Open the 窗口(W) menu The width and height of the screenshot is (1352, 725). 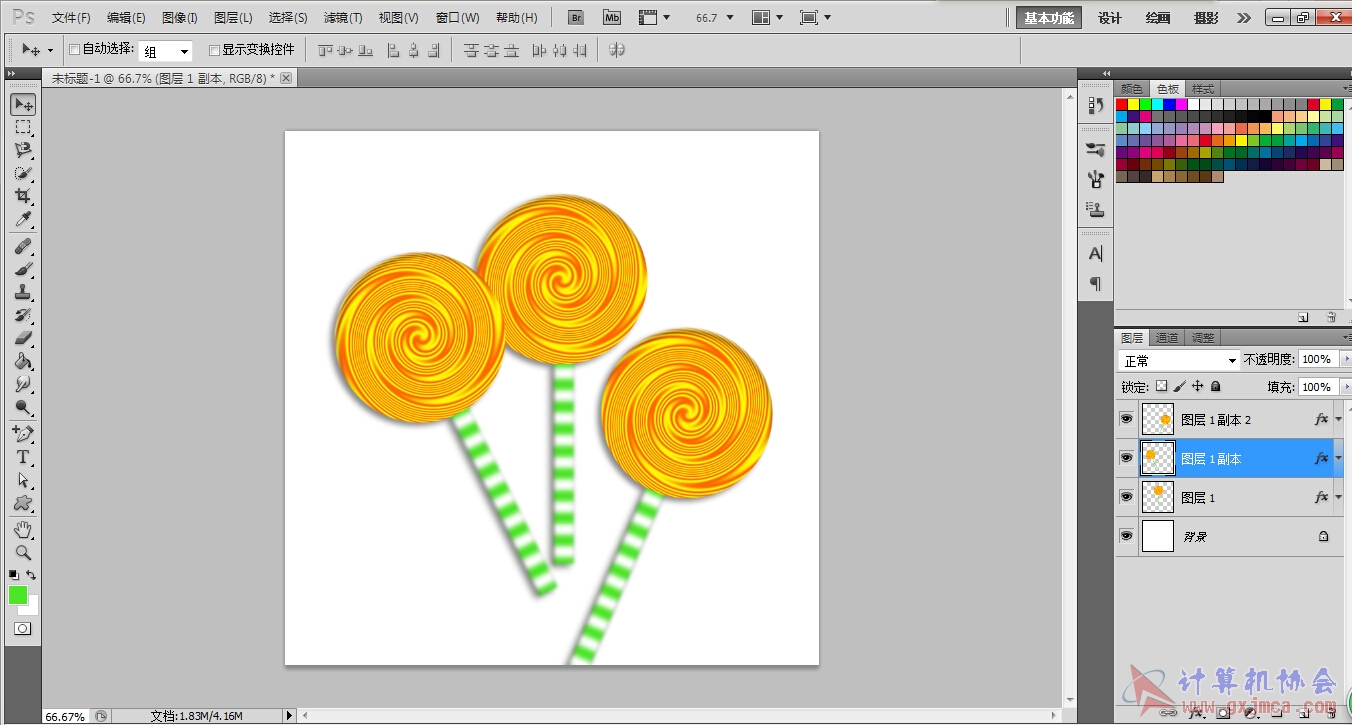click(x=456, y=18)
